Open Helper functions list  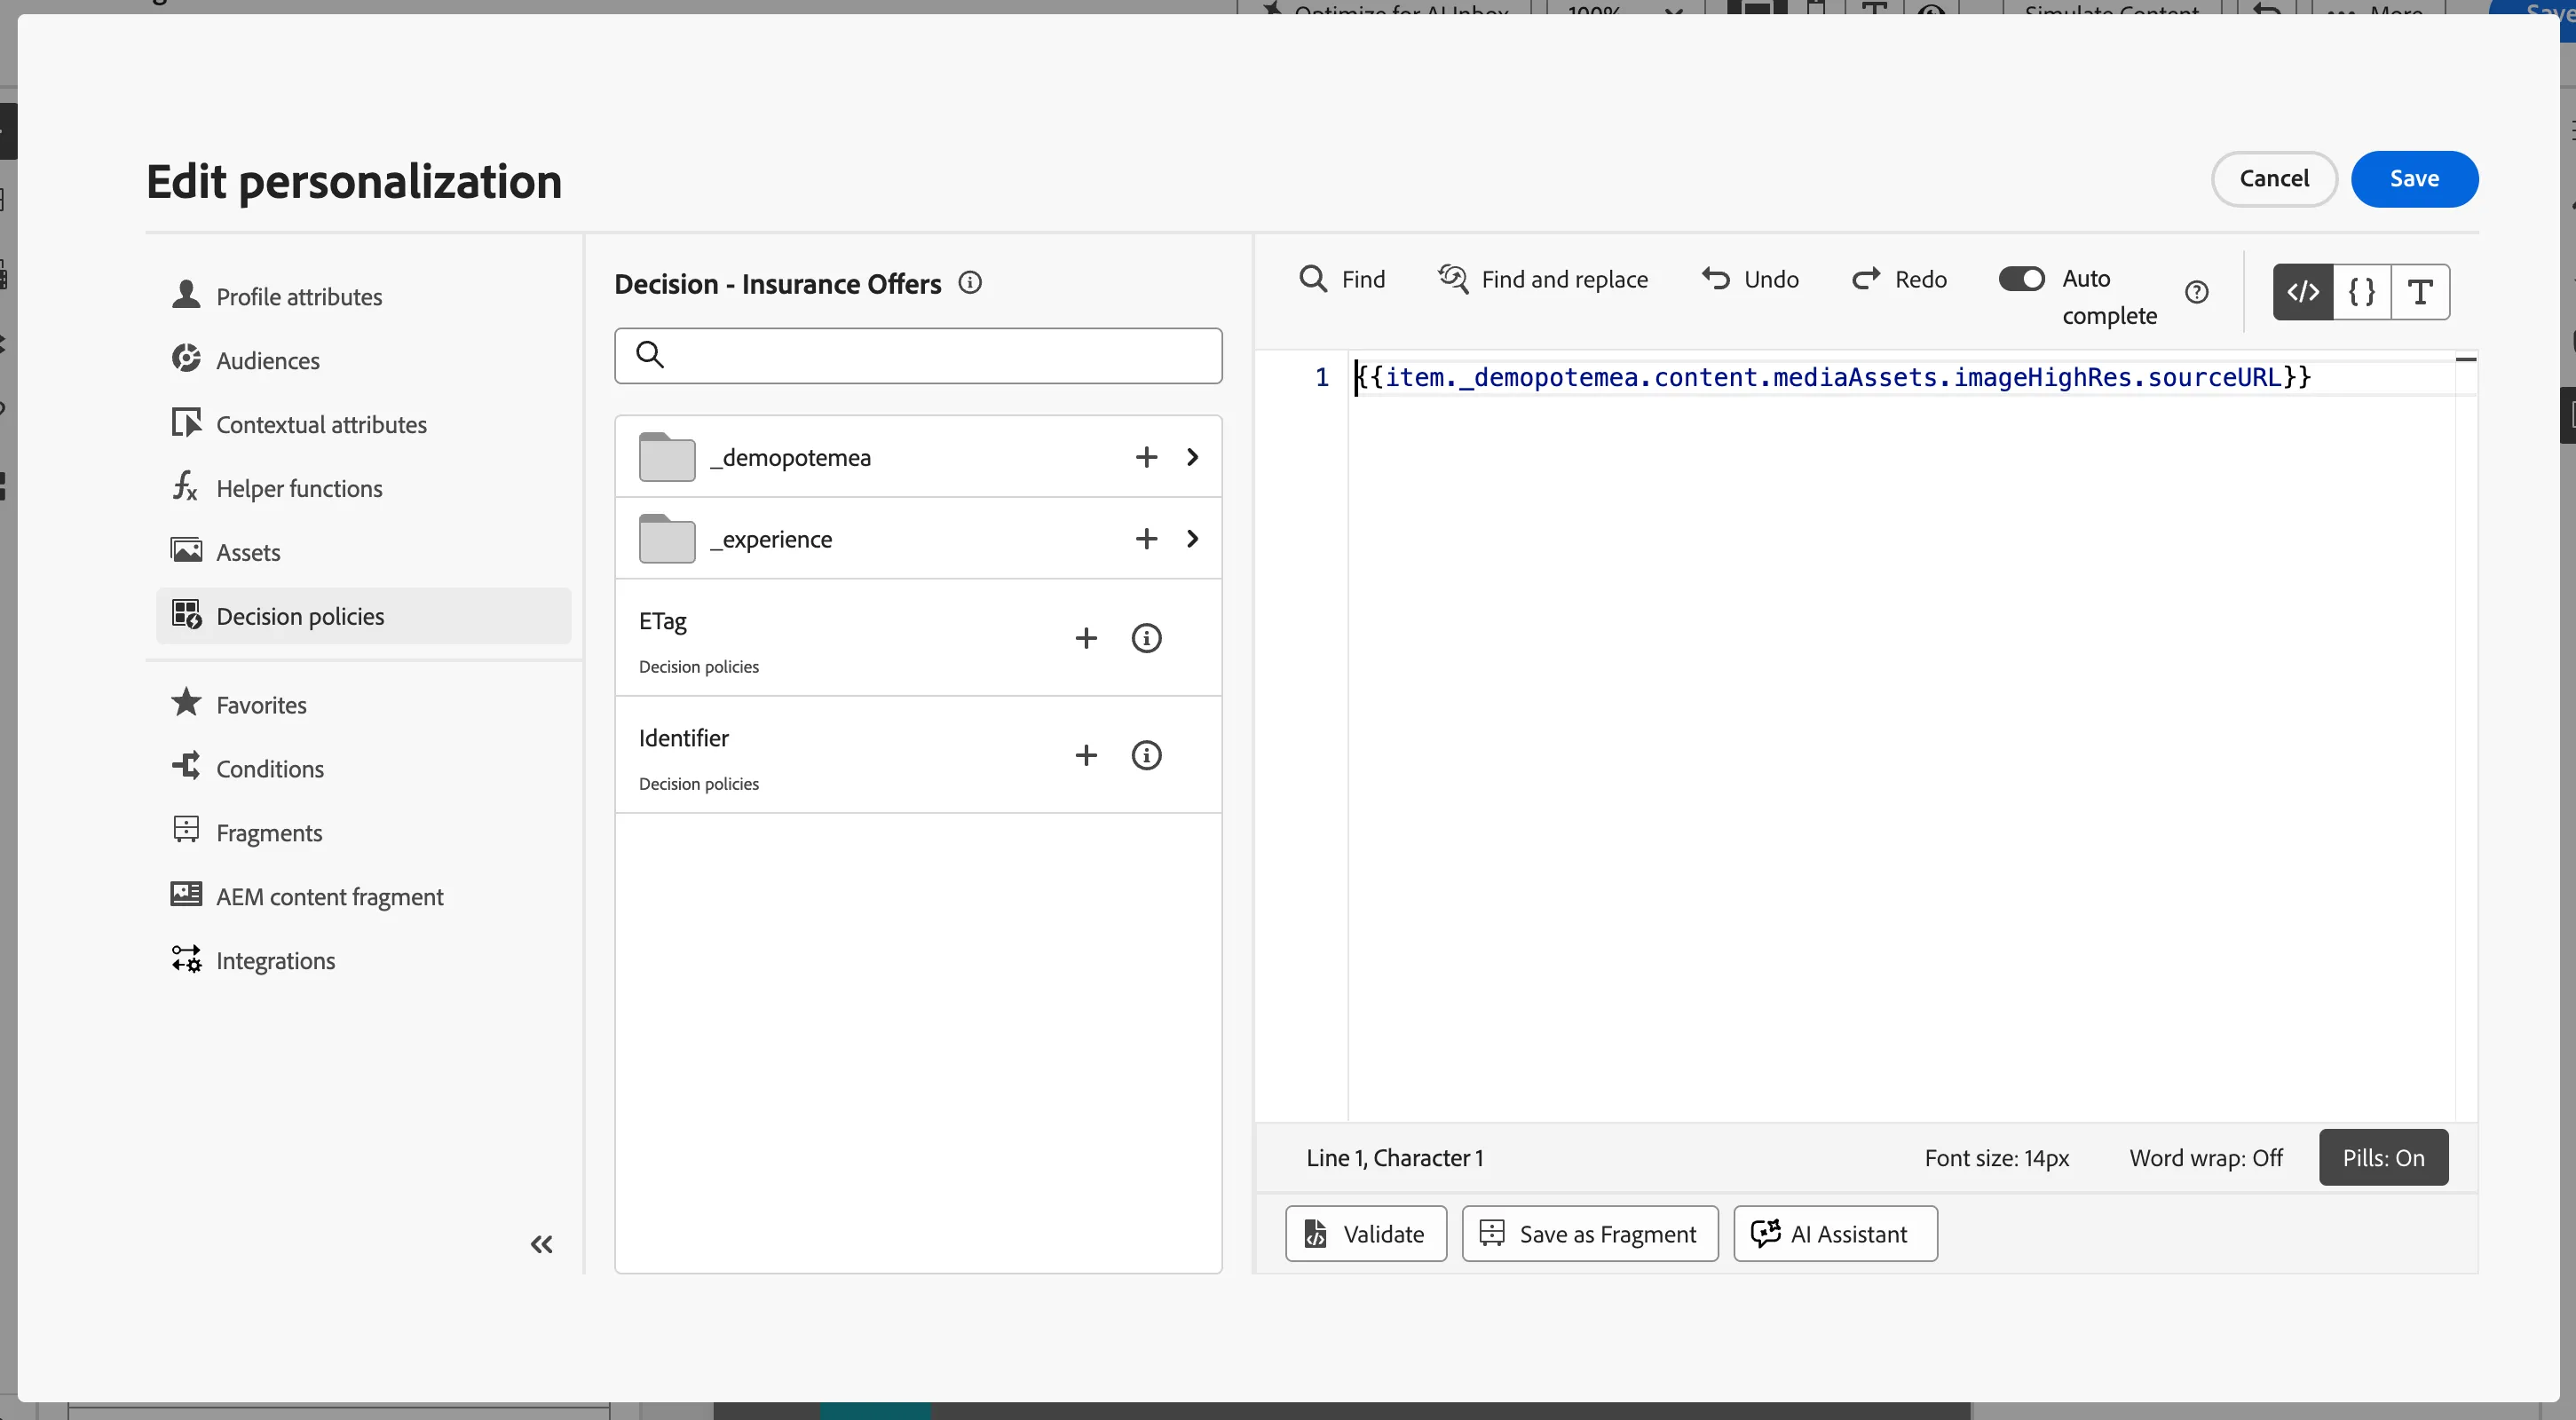pos(363,488)
